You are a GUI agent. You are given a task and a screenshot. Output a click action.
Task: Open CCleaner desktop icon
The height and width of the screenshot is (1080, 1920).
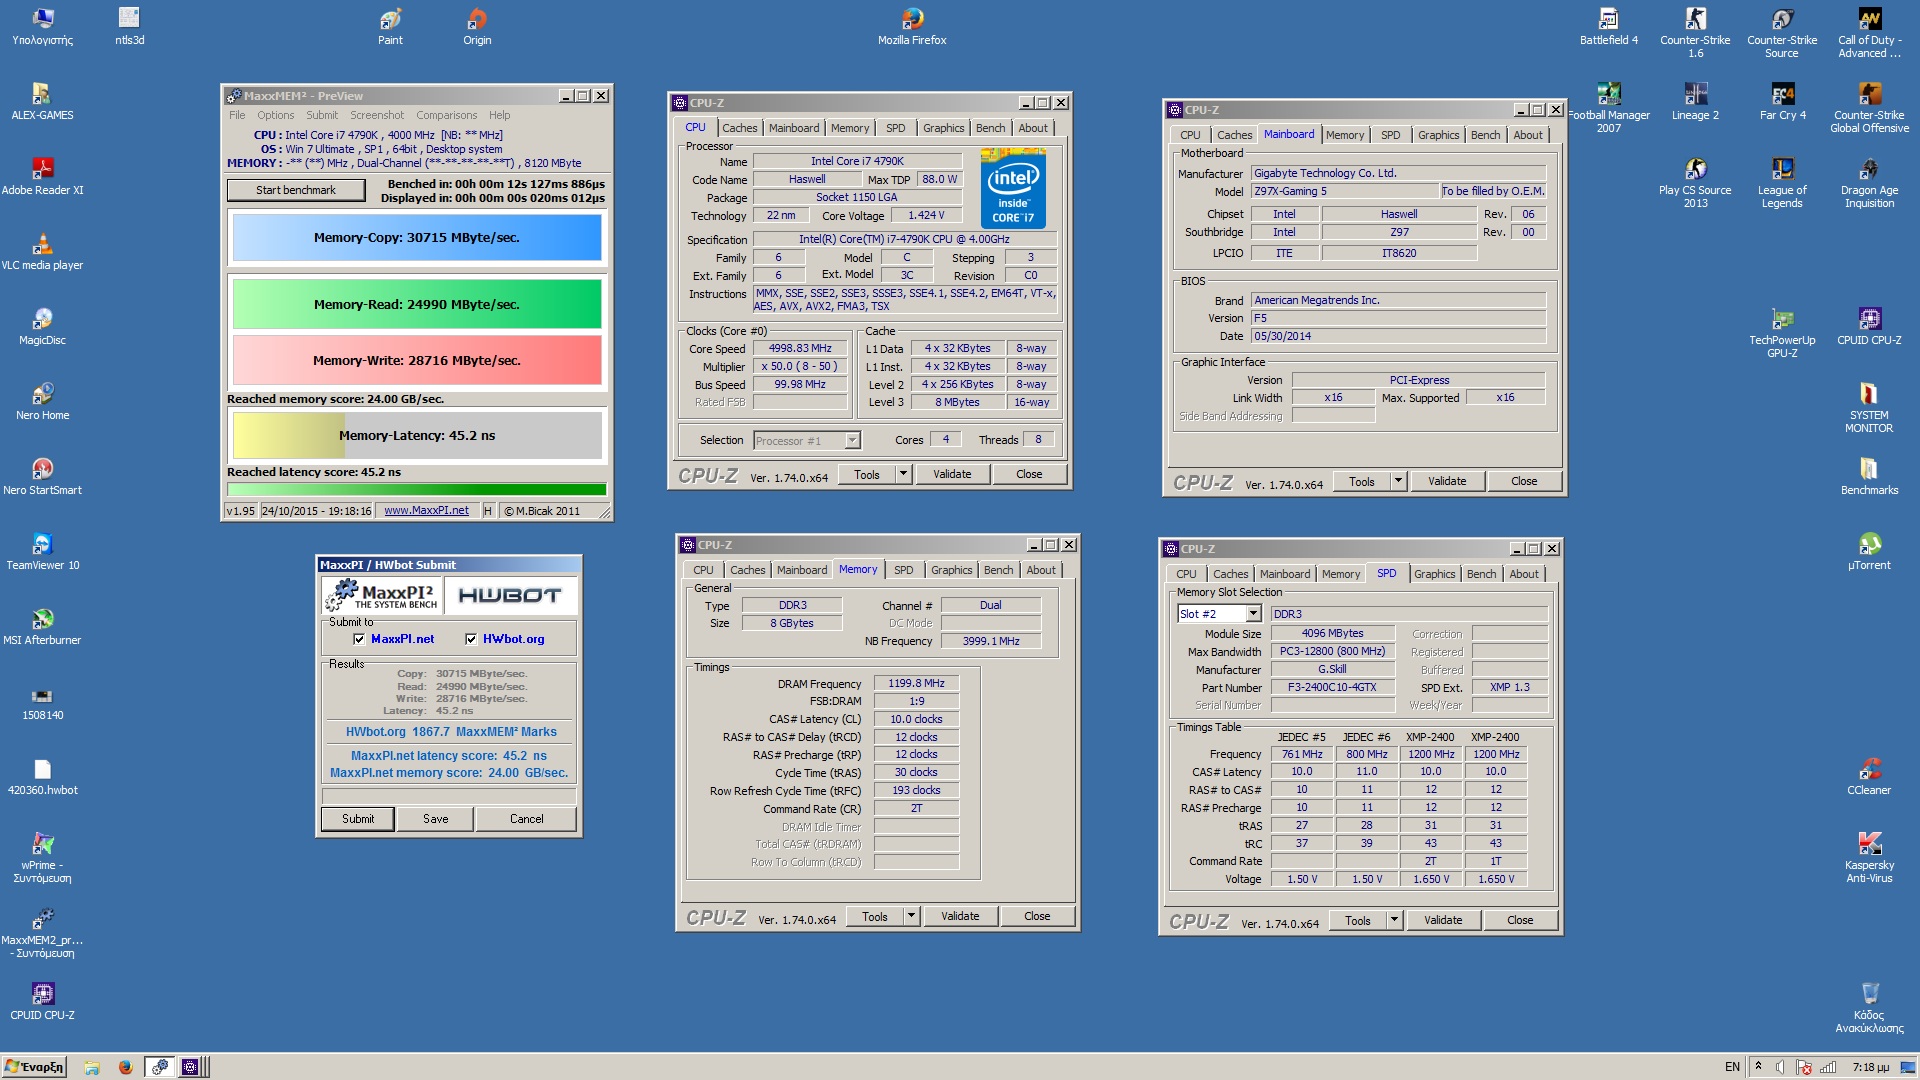click(x=1869, y=777)
